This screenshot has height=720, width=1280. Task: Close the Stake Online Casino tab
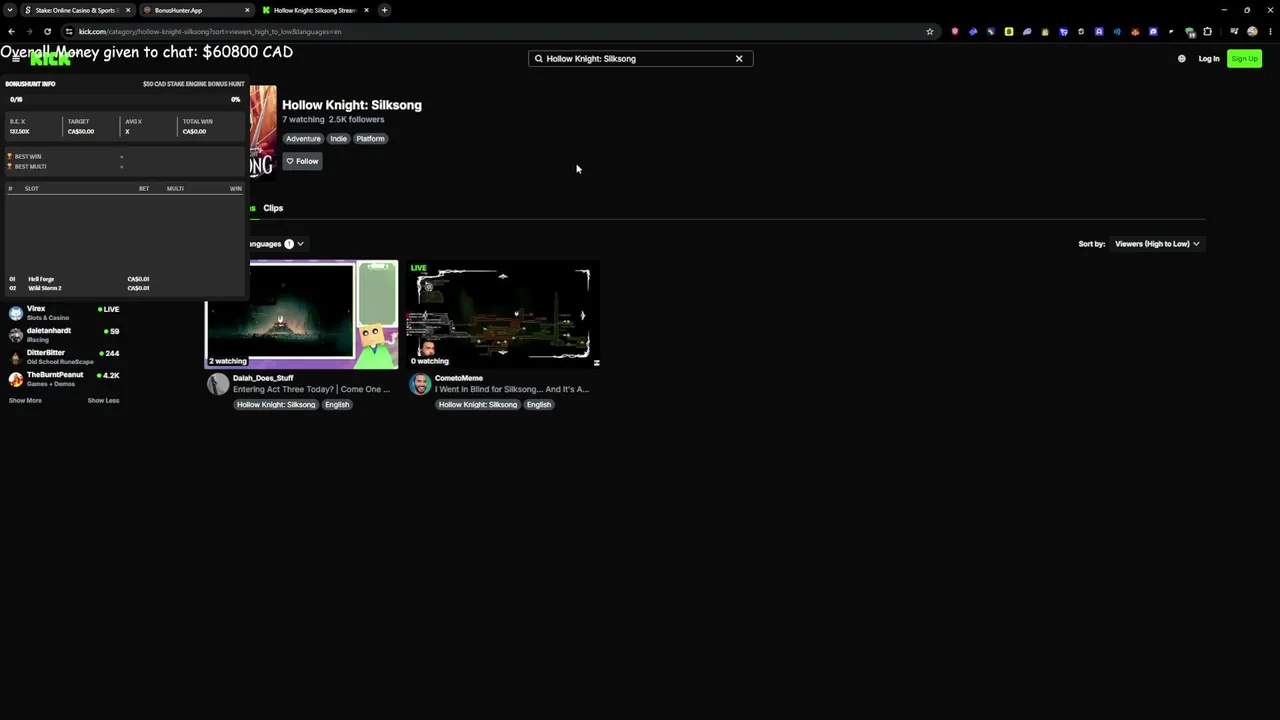click(x=128, y=10)
